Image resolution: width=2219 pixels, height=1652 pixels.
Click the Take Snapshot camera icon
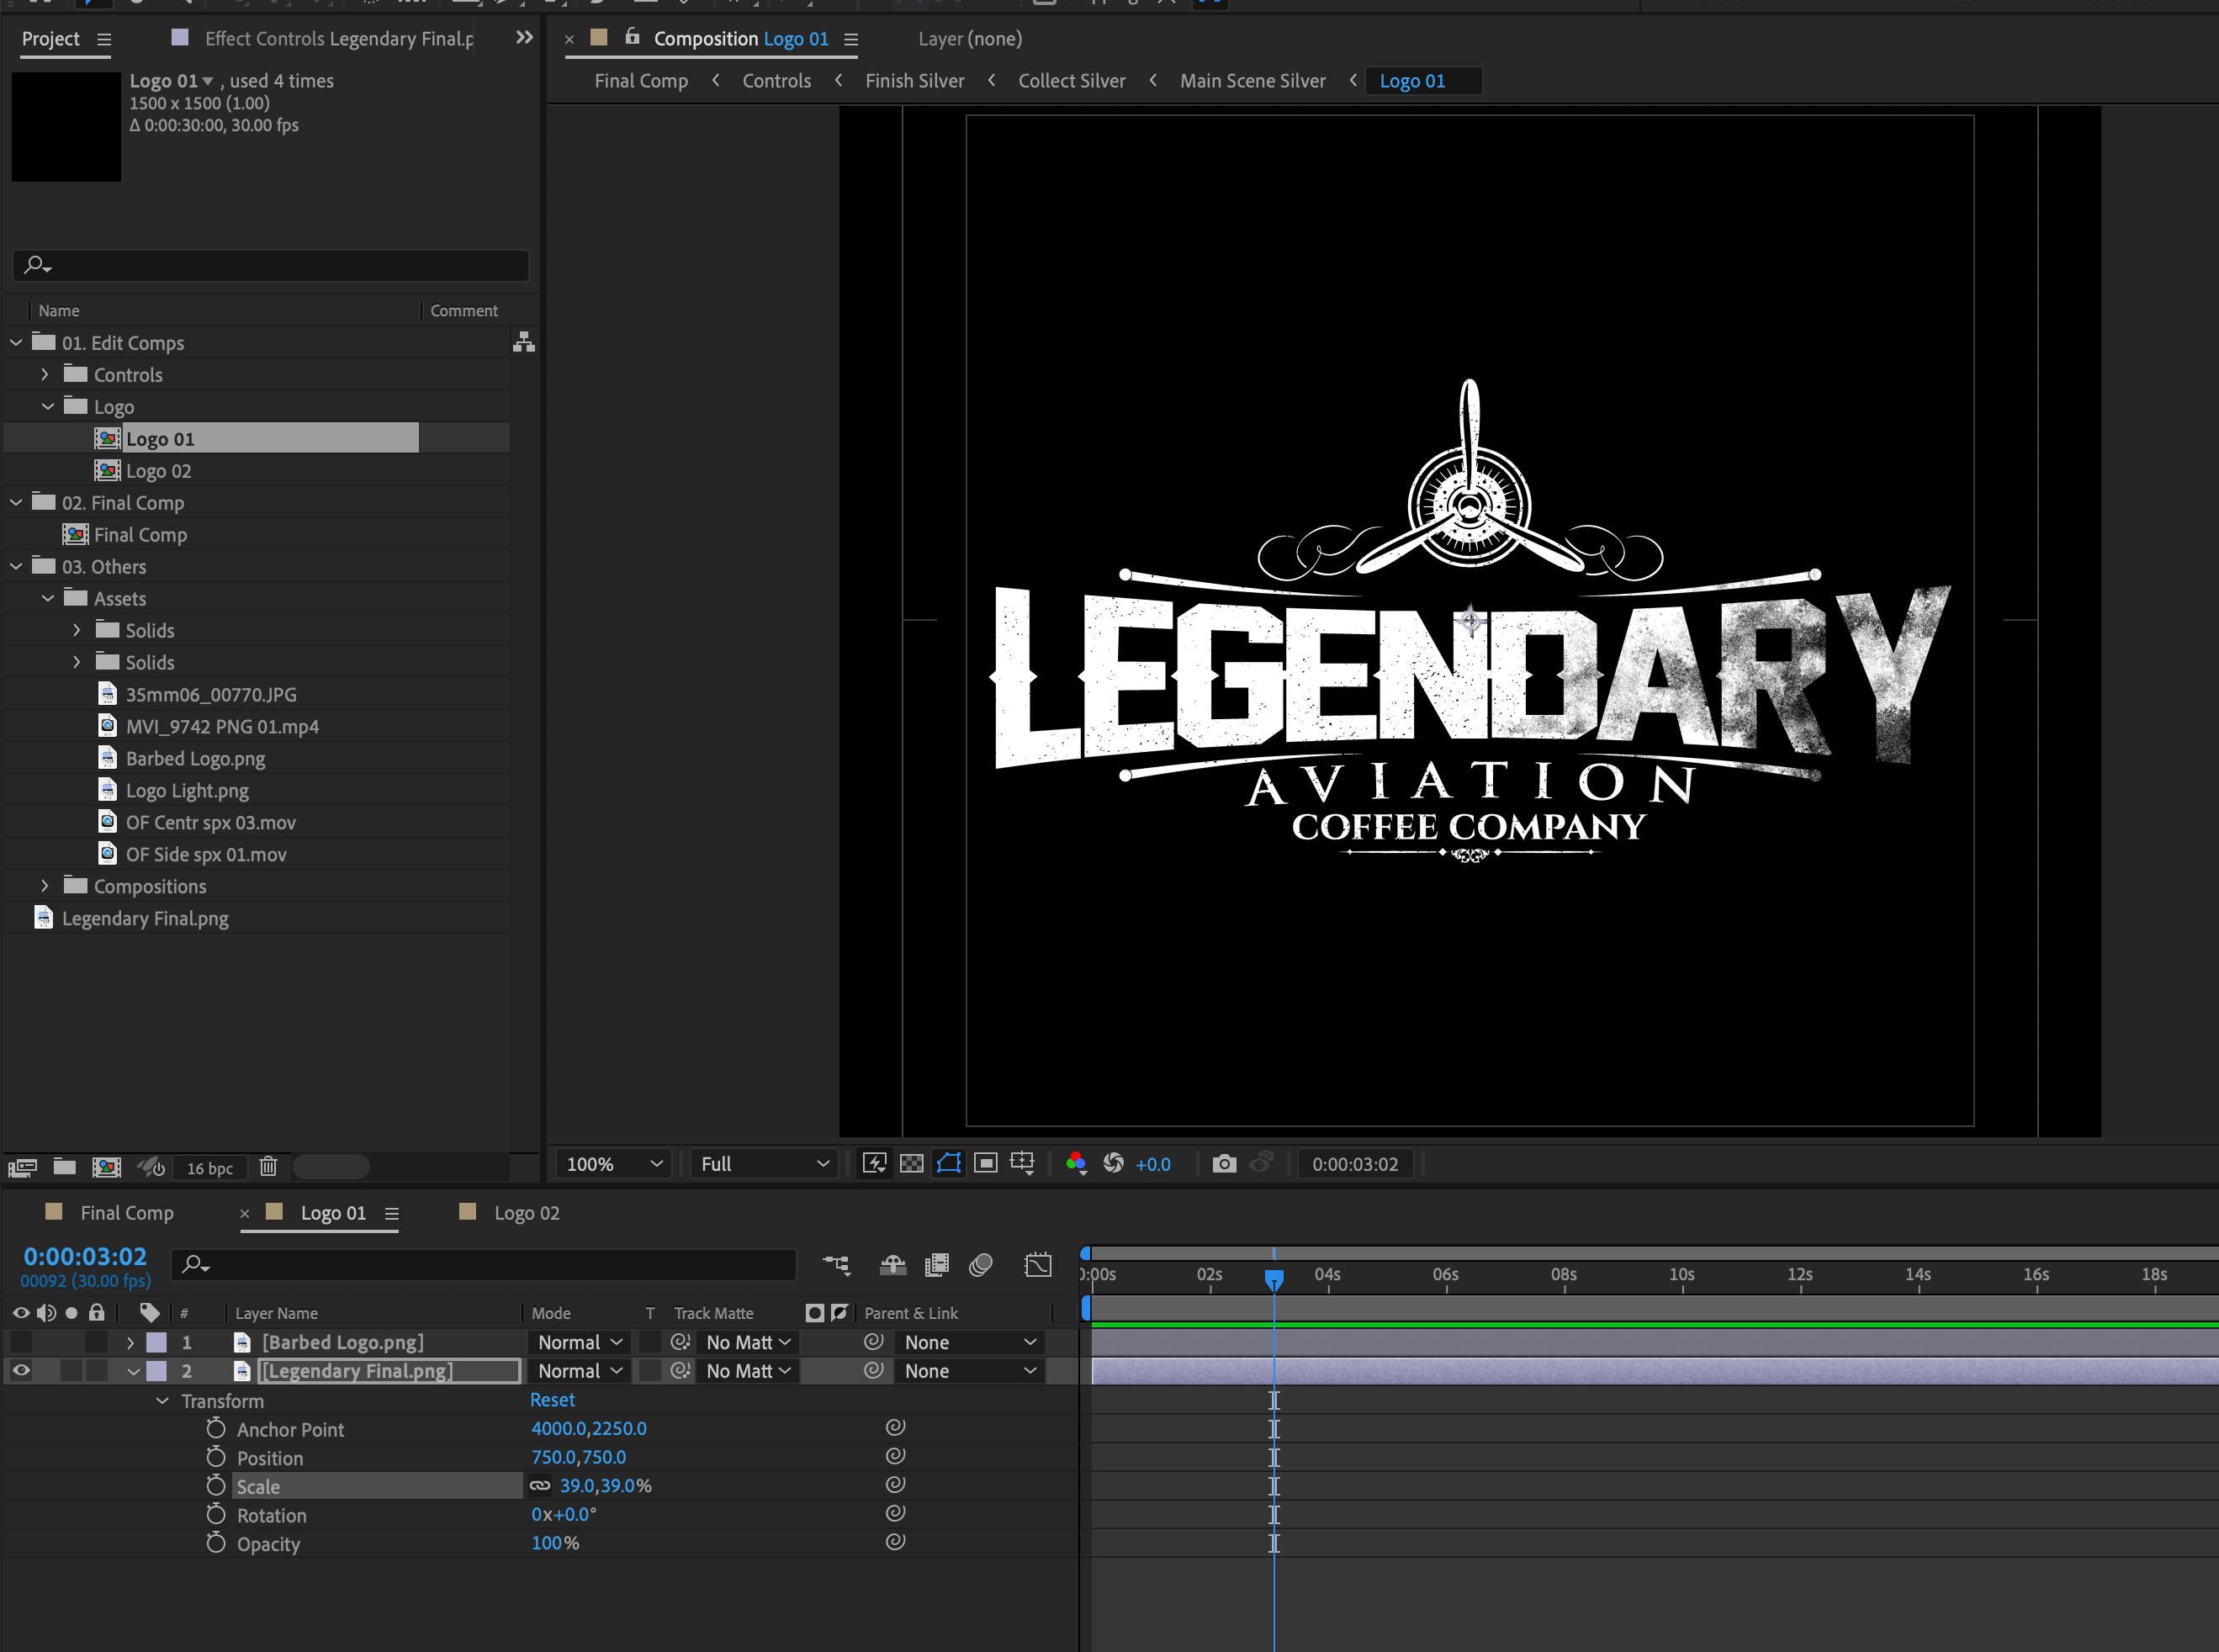[x=1224, y=1163]
